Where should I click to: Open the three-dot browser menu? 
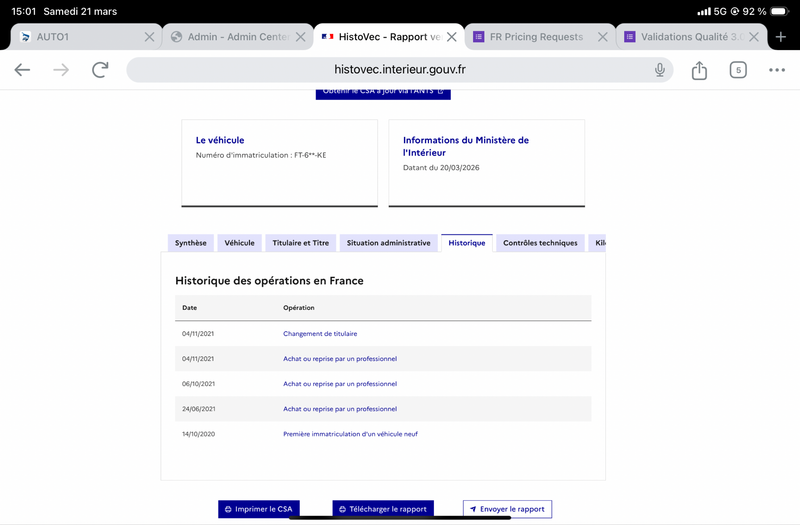[777, 70]
